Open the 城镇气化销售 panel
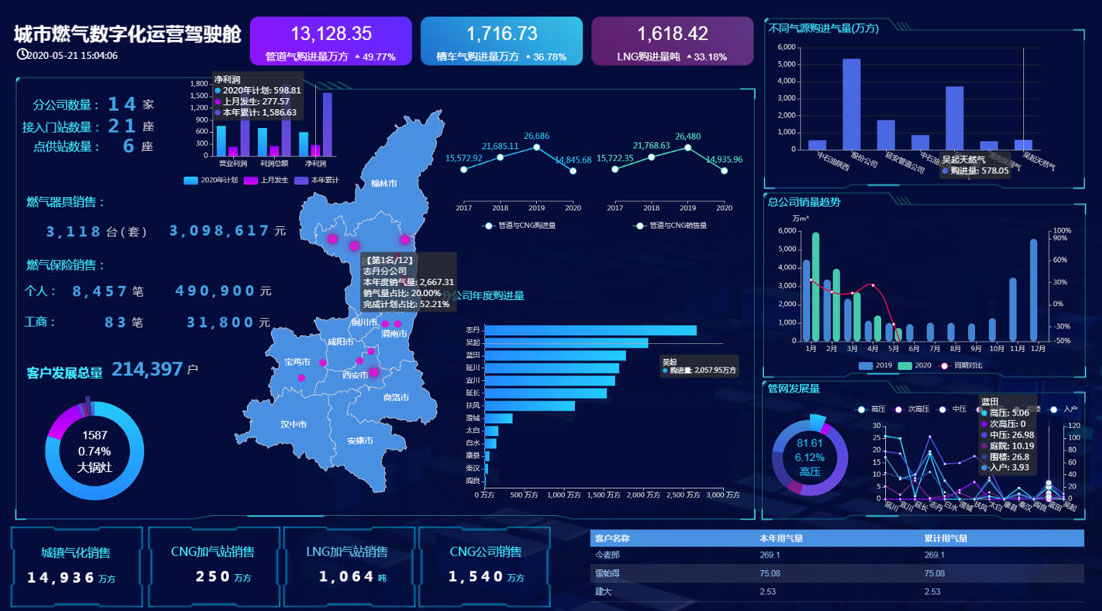This screenshot has width=1102, height=611. (x=76, y=565)
